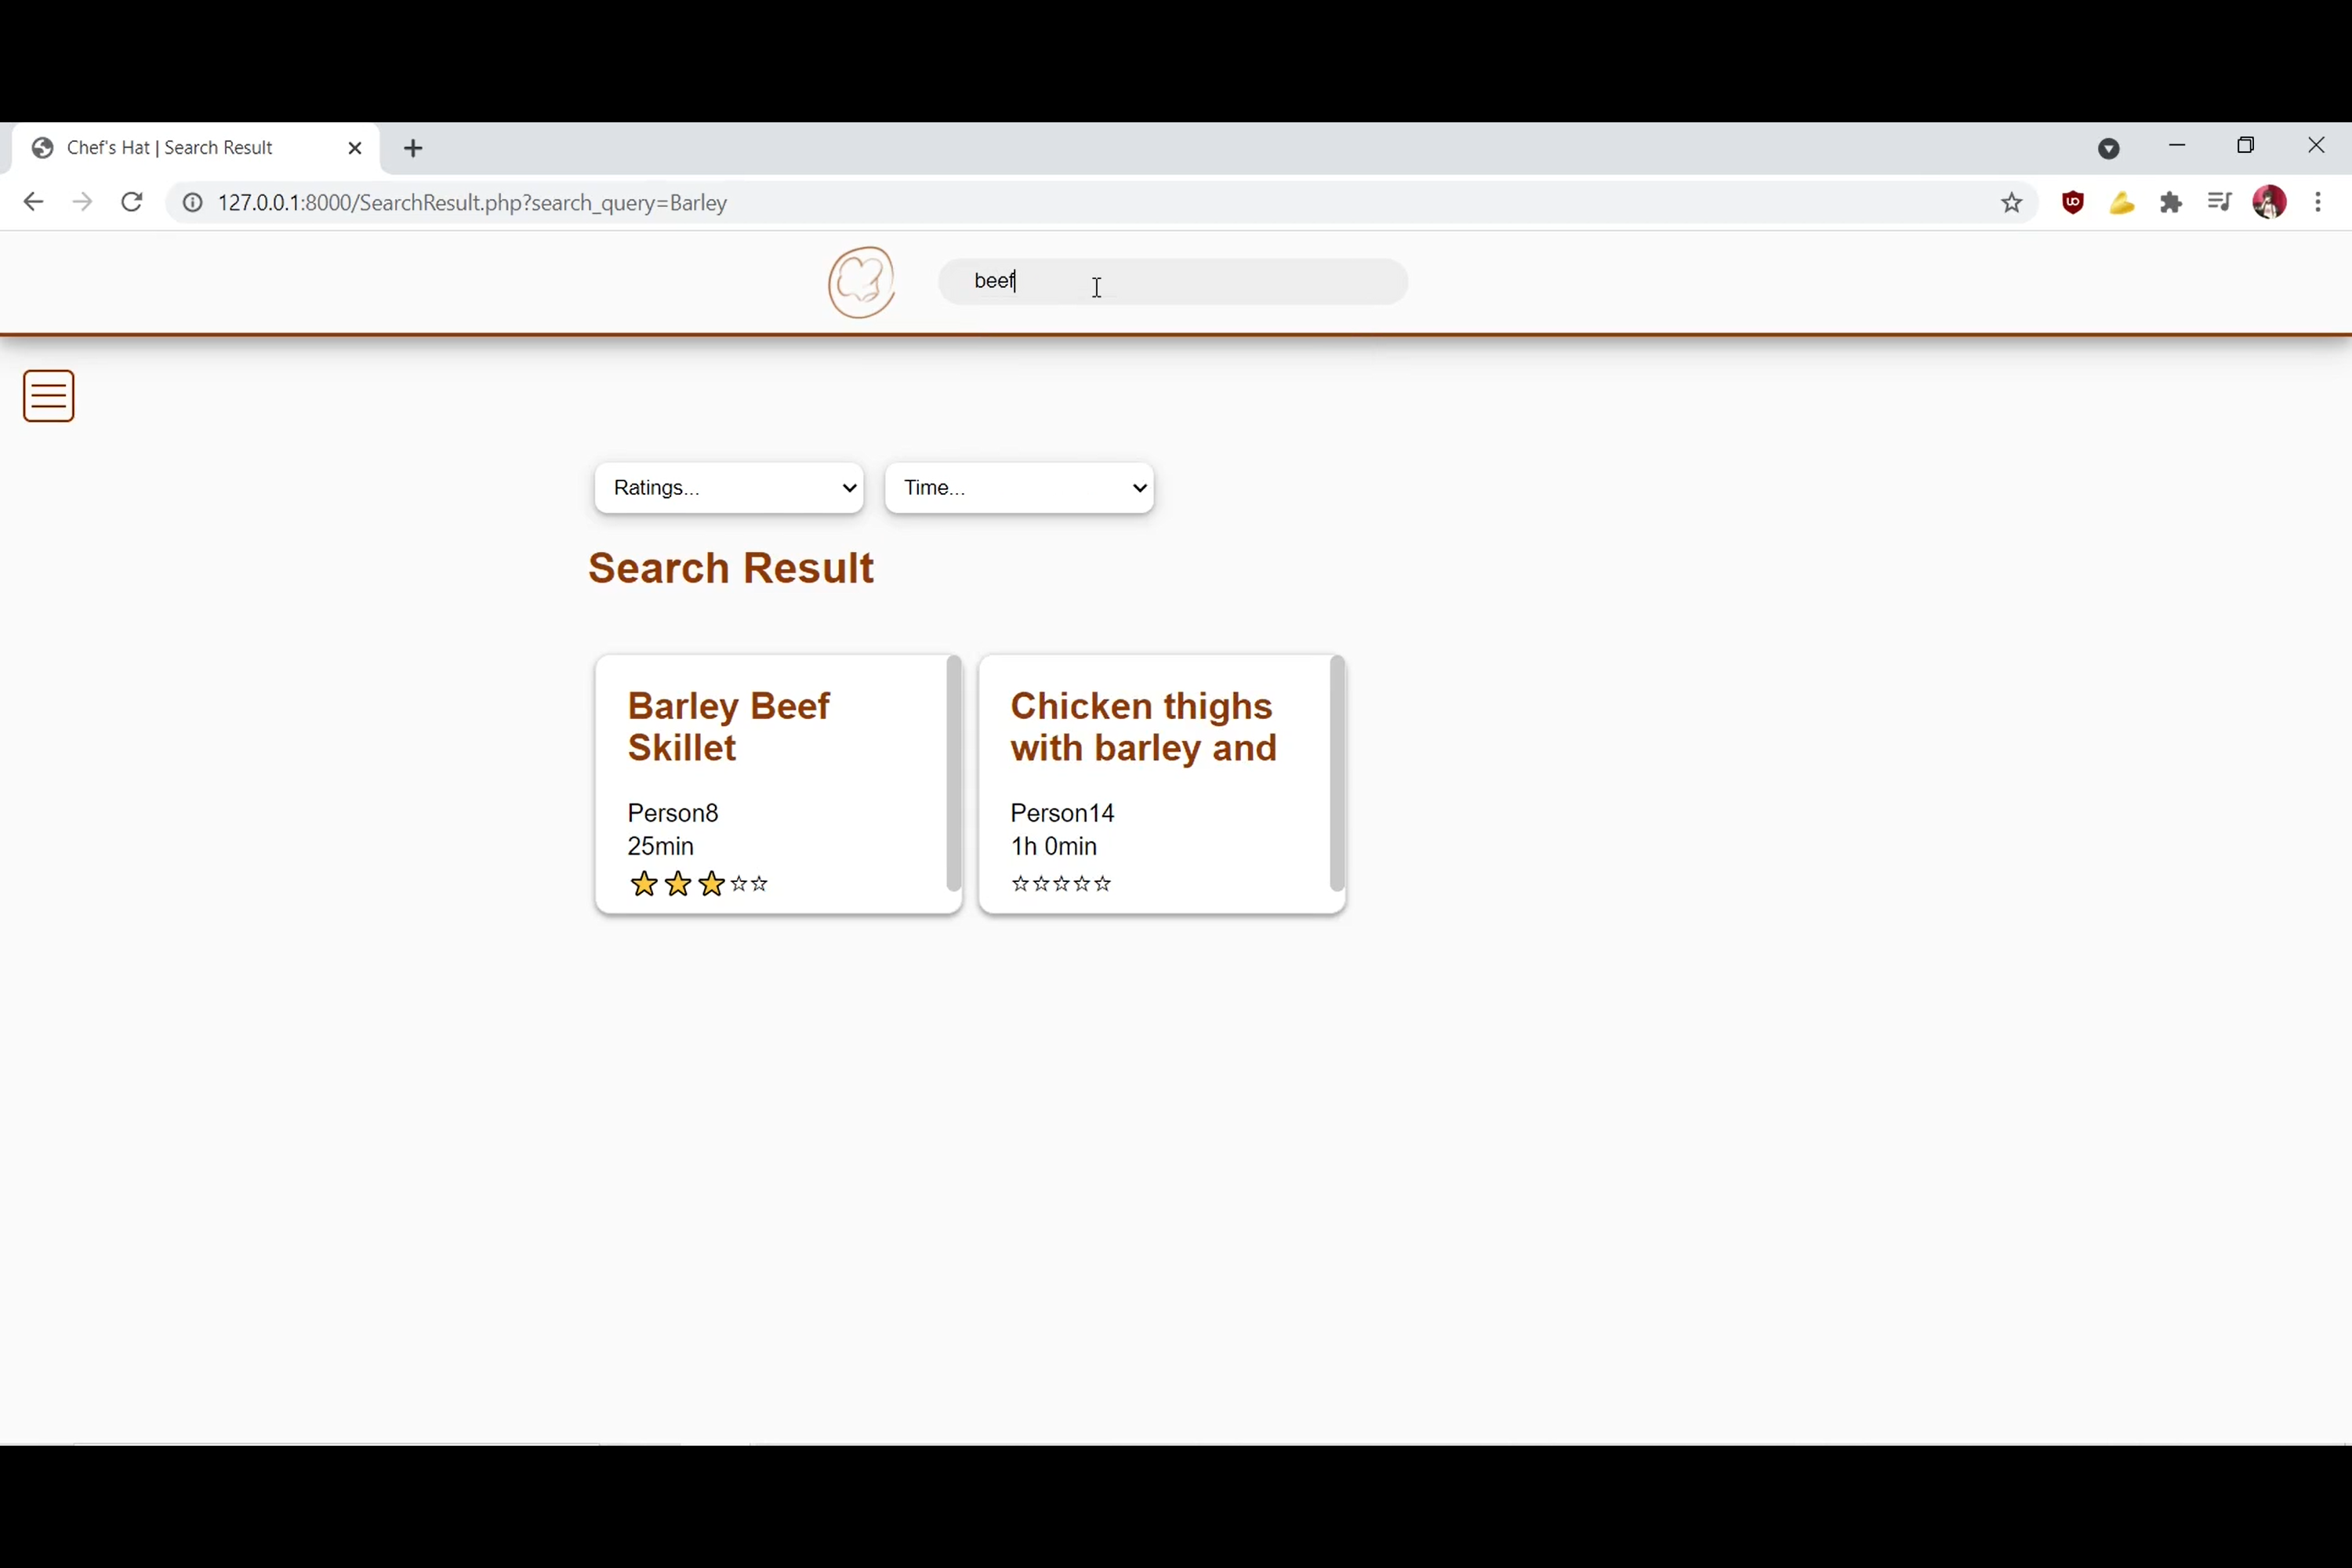Reload the page with refresh icon

131,203
